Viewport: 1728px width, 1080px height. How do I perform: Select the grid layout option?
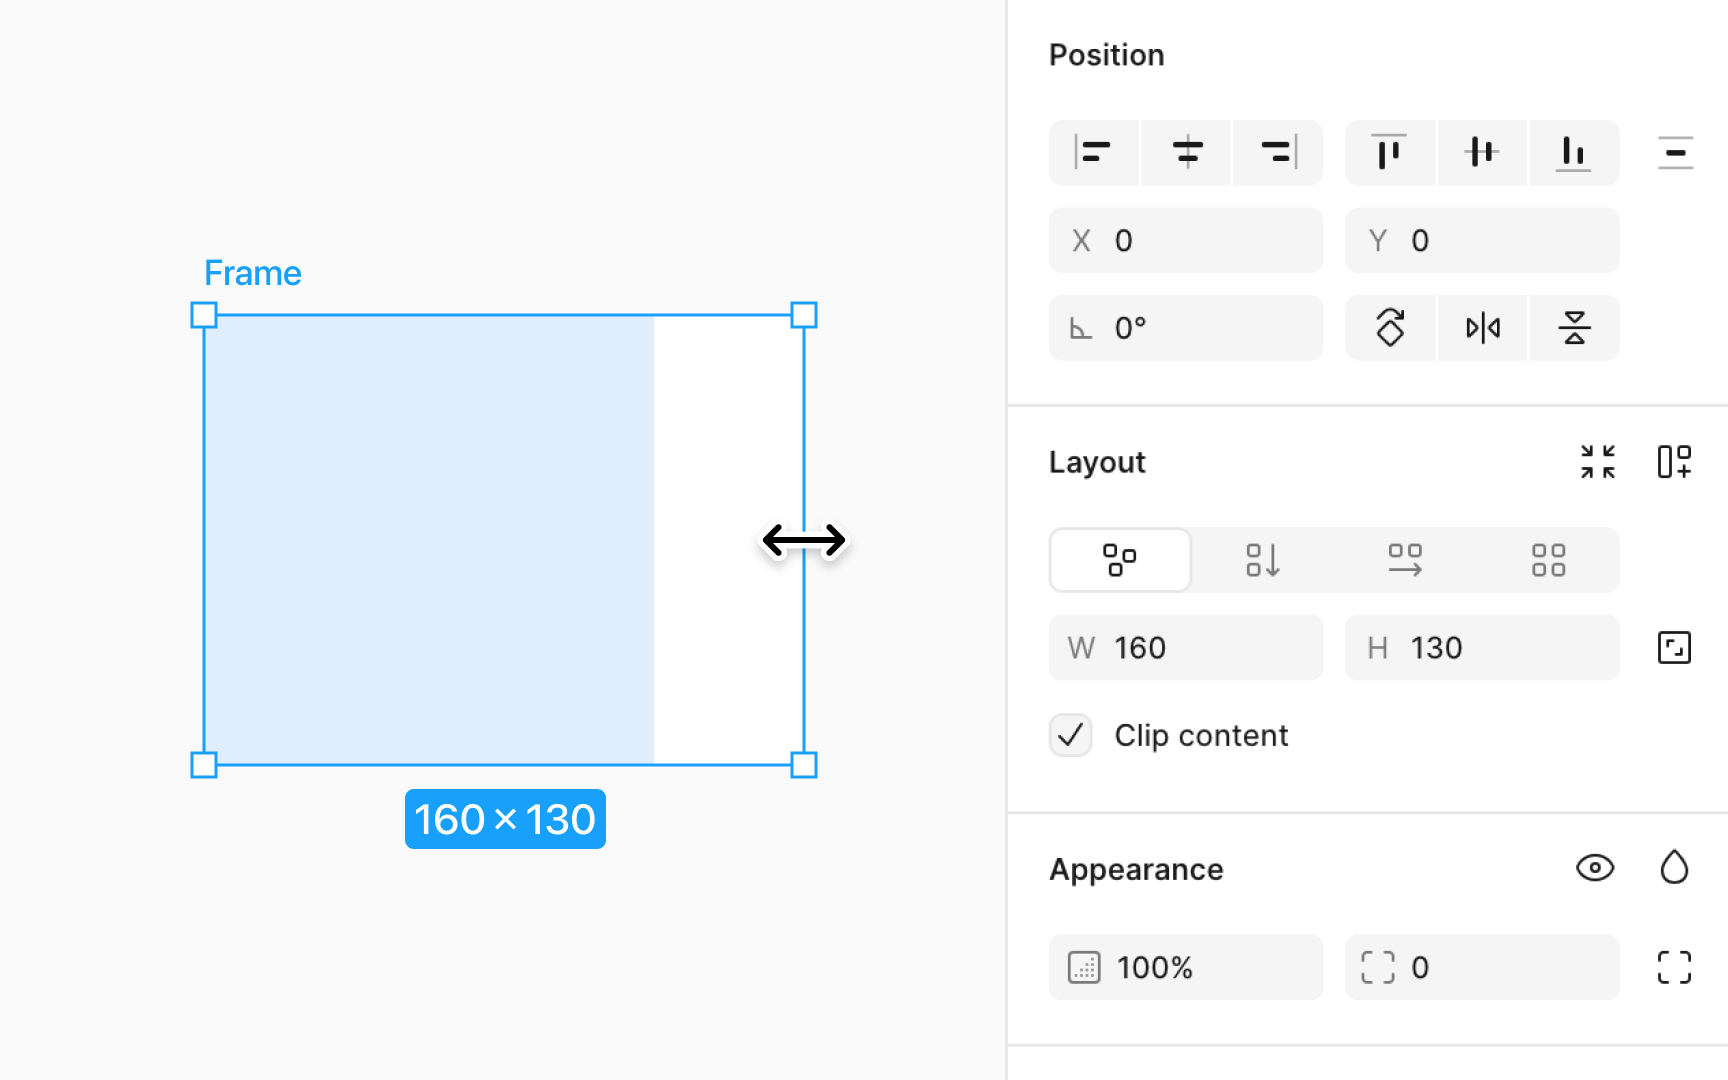(x=1548, y=560)
